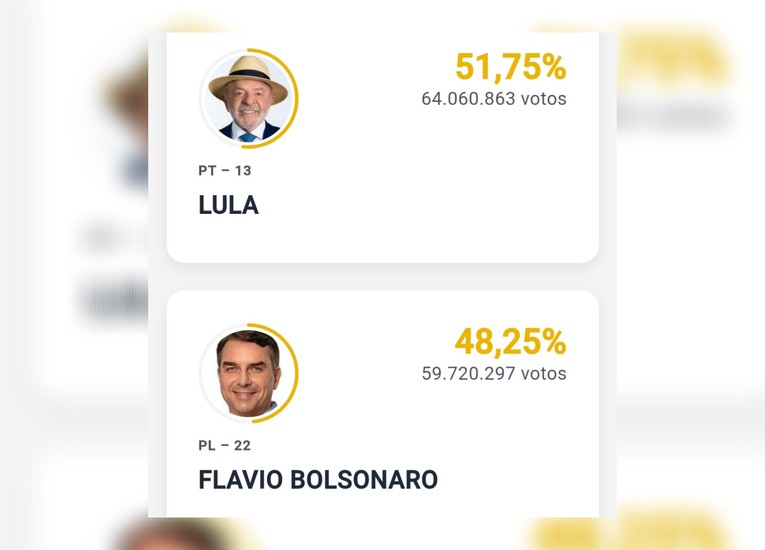Open the PT – 13 result card
This screenshot has height=550, width=765.
pos(382,148)
